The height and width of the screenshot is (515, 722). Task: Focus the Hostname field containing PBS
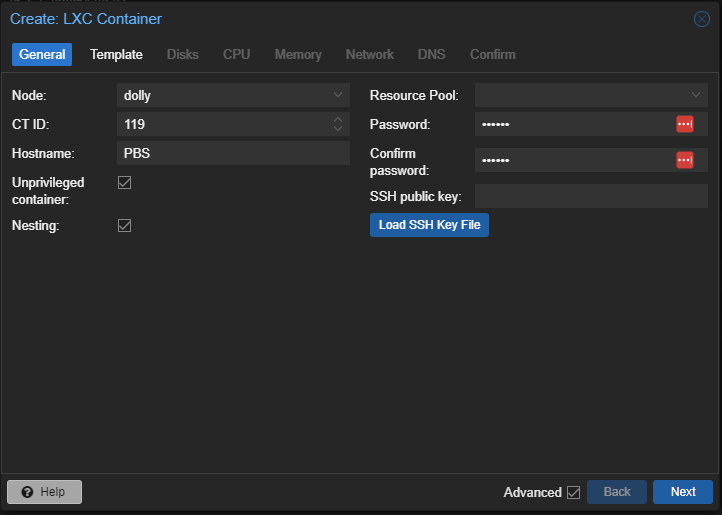pos(233,153)
